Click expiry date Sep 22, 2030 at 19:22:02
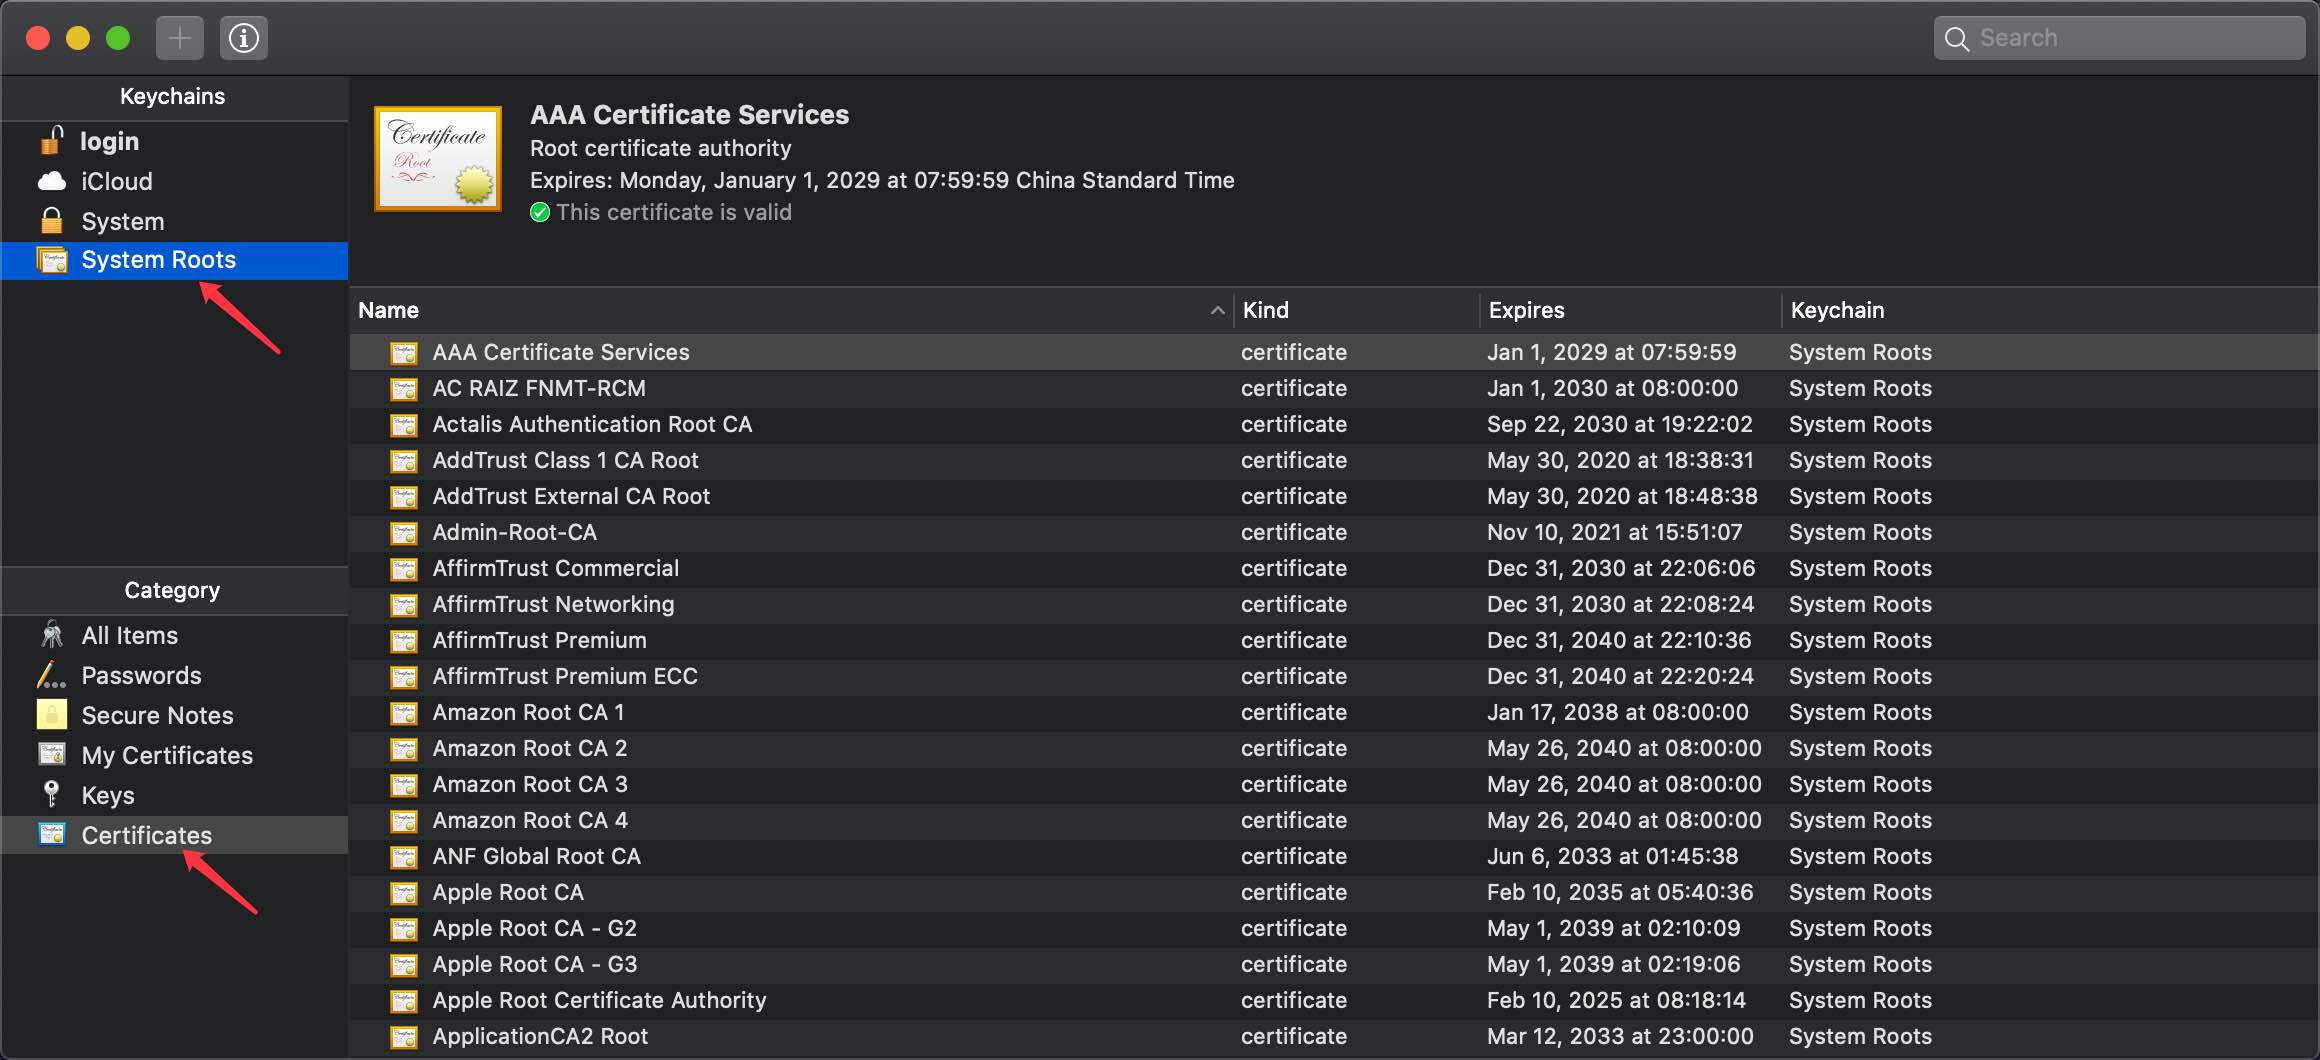This screenshot has width=2320, height=1060. (x=1620, y=424)
